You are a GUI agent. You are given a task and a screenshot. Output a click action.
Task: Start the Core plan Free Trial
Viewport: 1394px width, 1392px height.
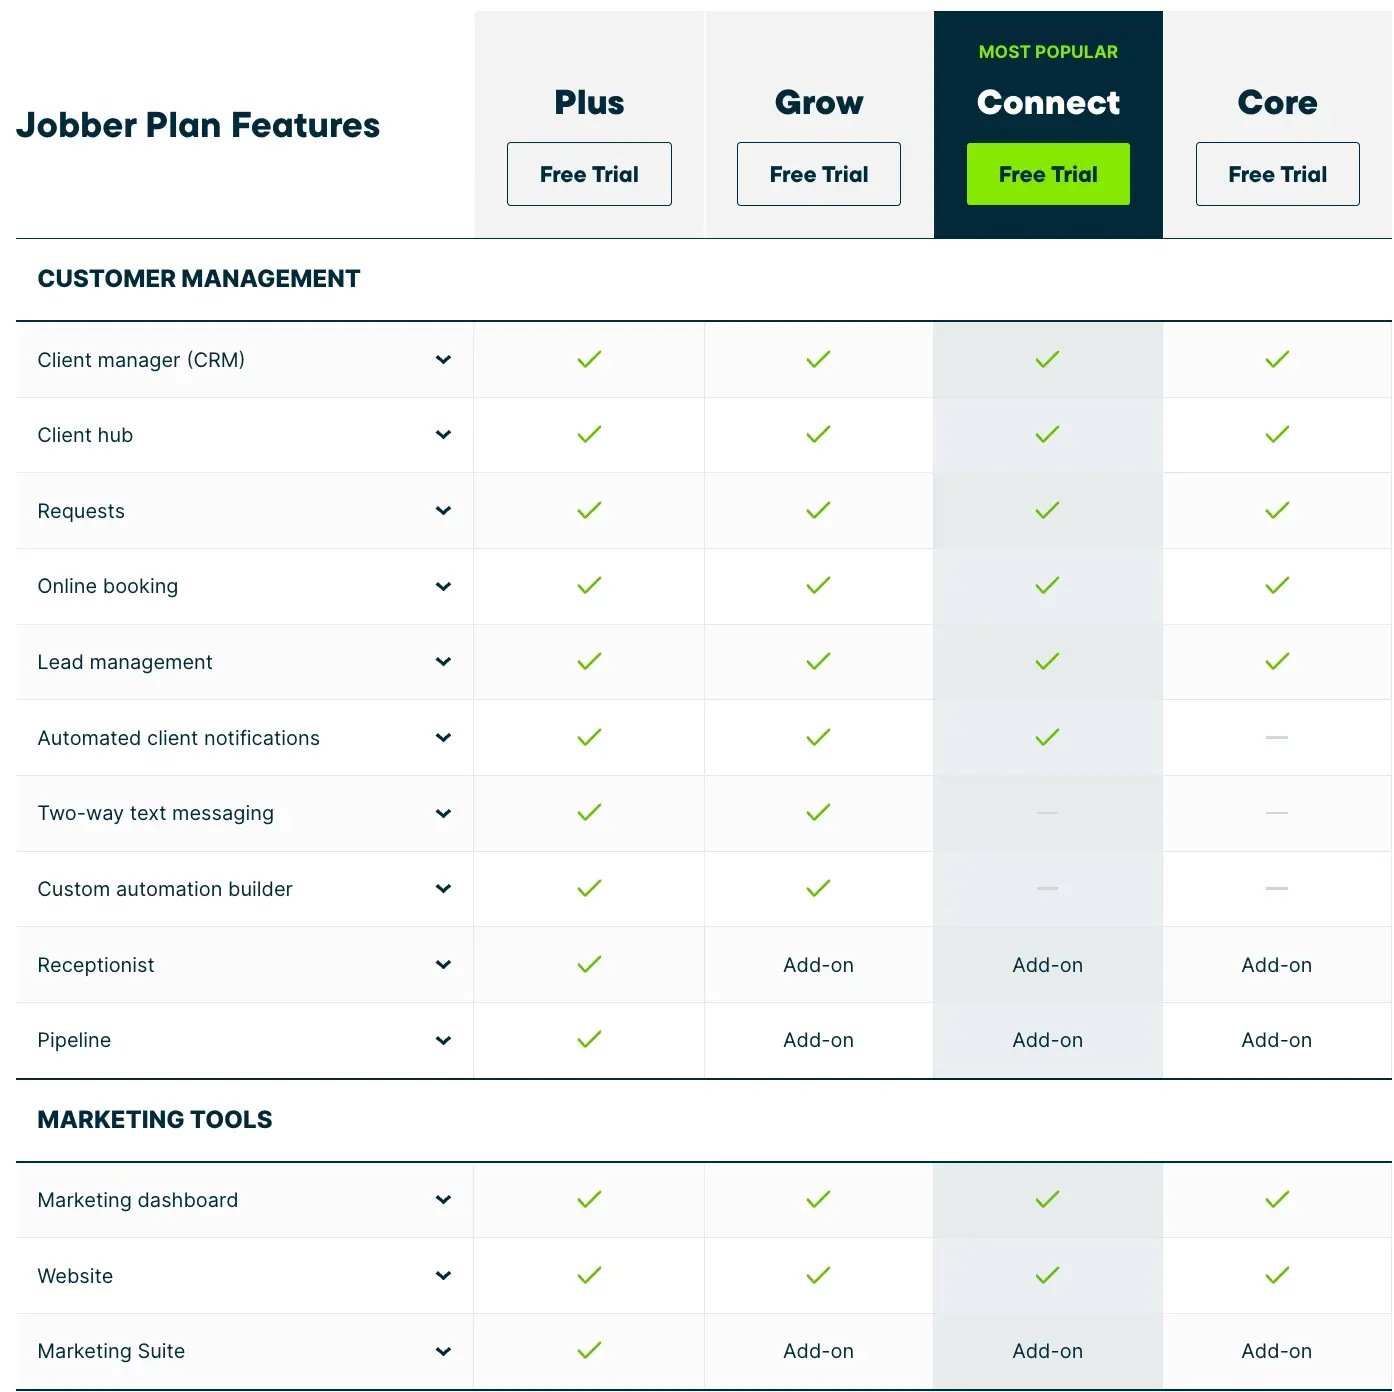(x=1278, y=174)
